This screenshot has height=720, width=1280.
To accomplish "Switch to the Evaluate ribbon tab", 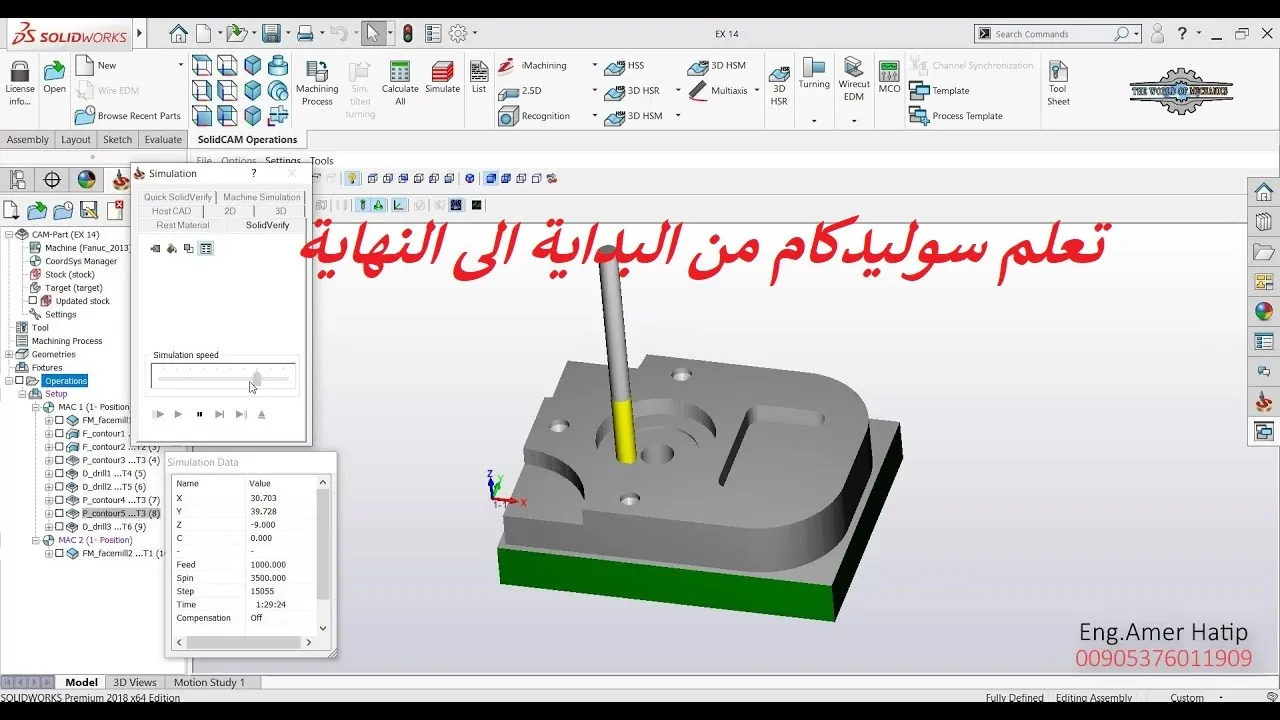I will (163, 140).
